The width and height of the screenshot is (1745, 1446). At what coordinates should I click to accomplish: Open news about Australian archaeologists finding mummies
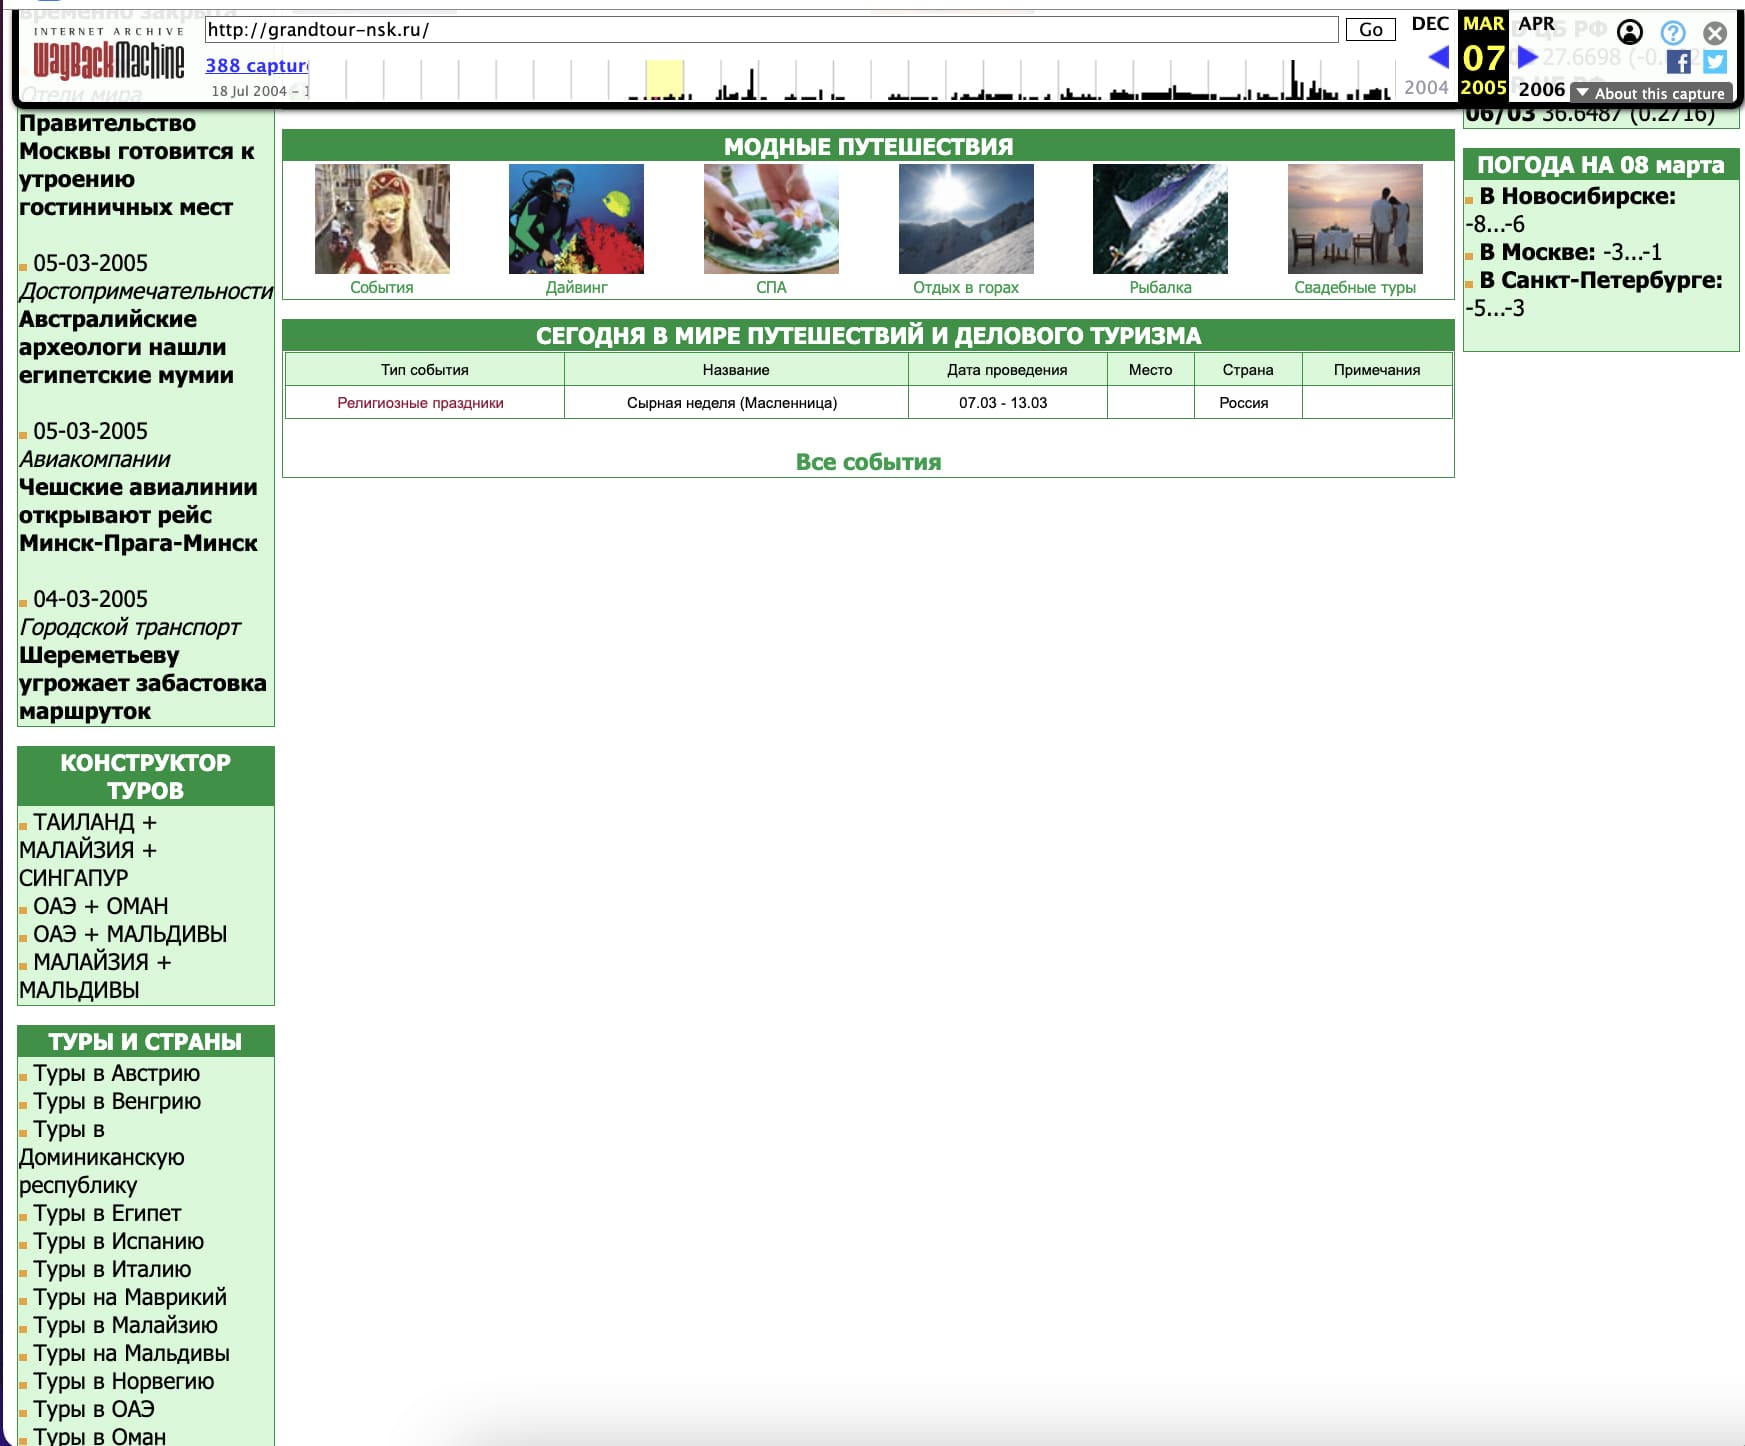(126, 347)
